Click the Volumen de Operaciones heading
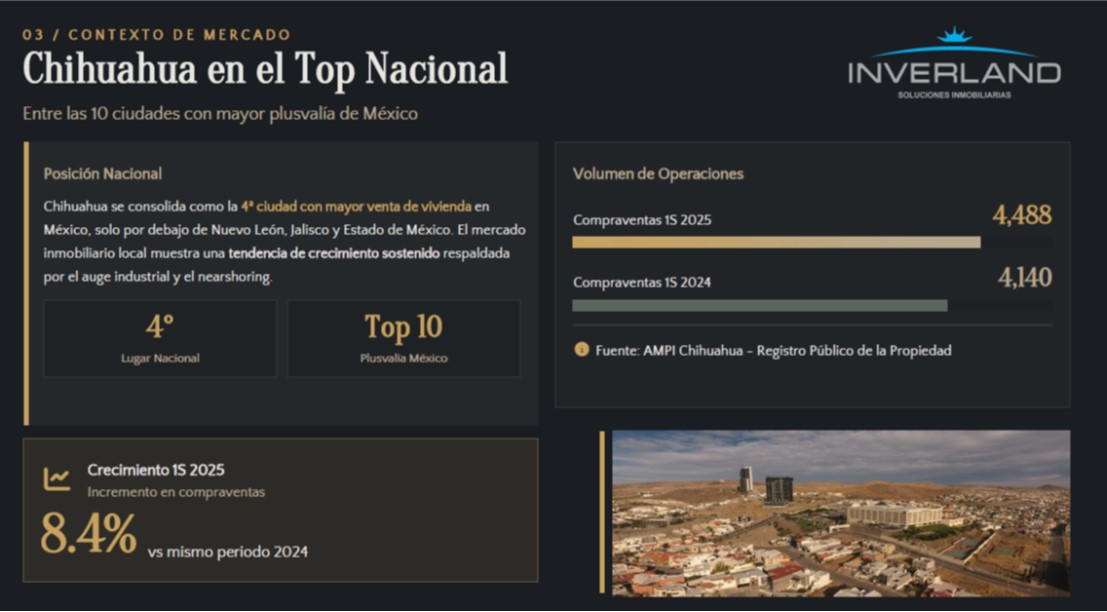Screen dimensions: 1107x612 tap(658, 174)
